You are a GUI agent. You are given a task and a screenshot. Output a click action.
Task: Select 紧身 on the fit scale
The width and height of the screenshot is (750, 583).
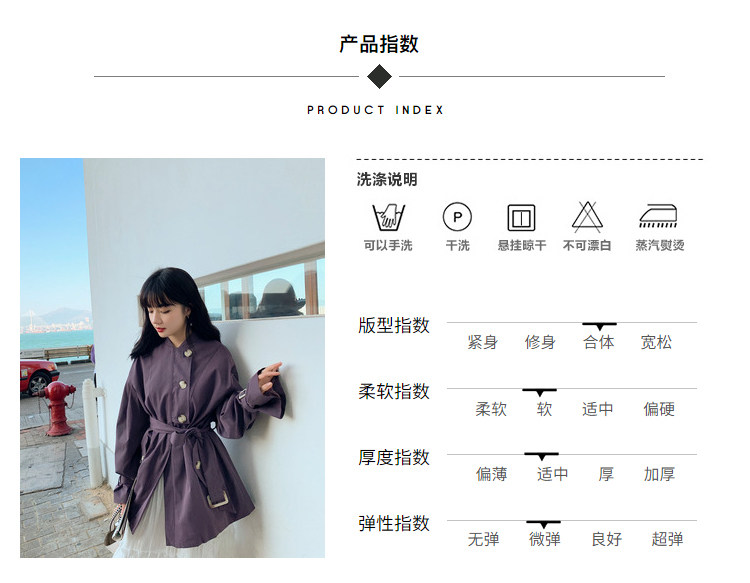pos(483,342)
